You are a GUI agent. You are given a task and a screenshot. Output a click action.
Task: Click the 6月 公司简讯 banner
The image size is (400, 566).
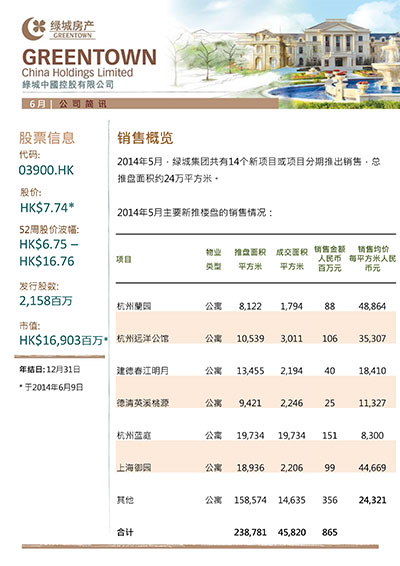click(150, 104)
